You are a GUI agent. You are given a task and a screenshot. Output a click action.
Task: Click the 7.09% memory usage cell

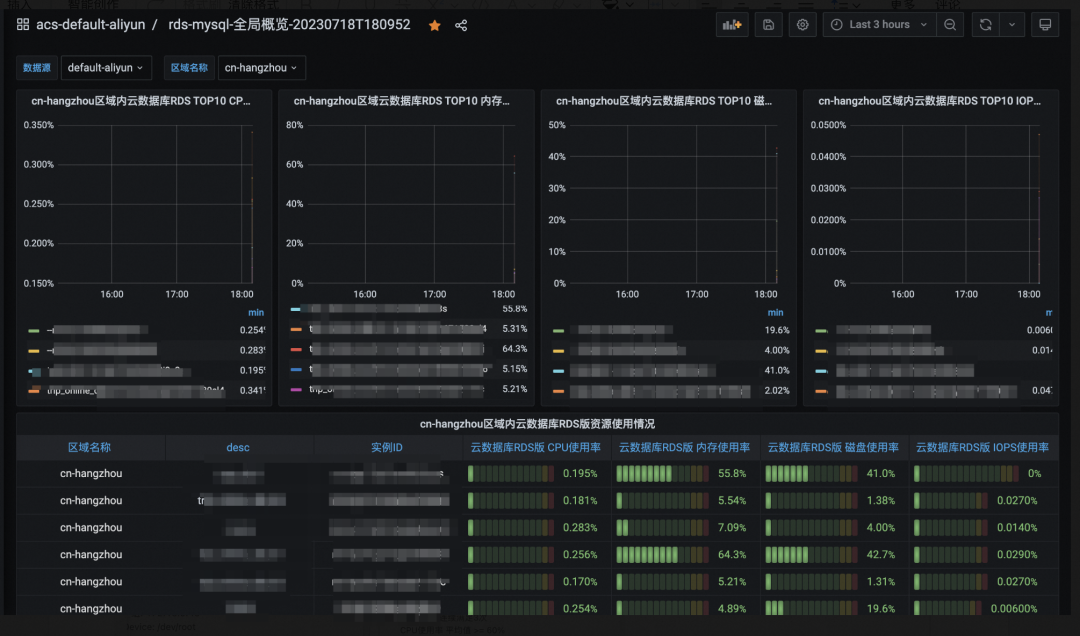685,527
